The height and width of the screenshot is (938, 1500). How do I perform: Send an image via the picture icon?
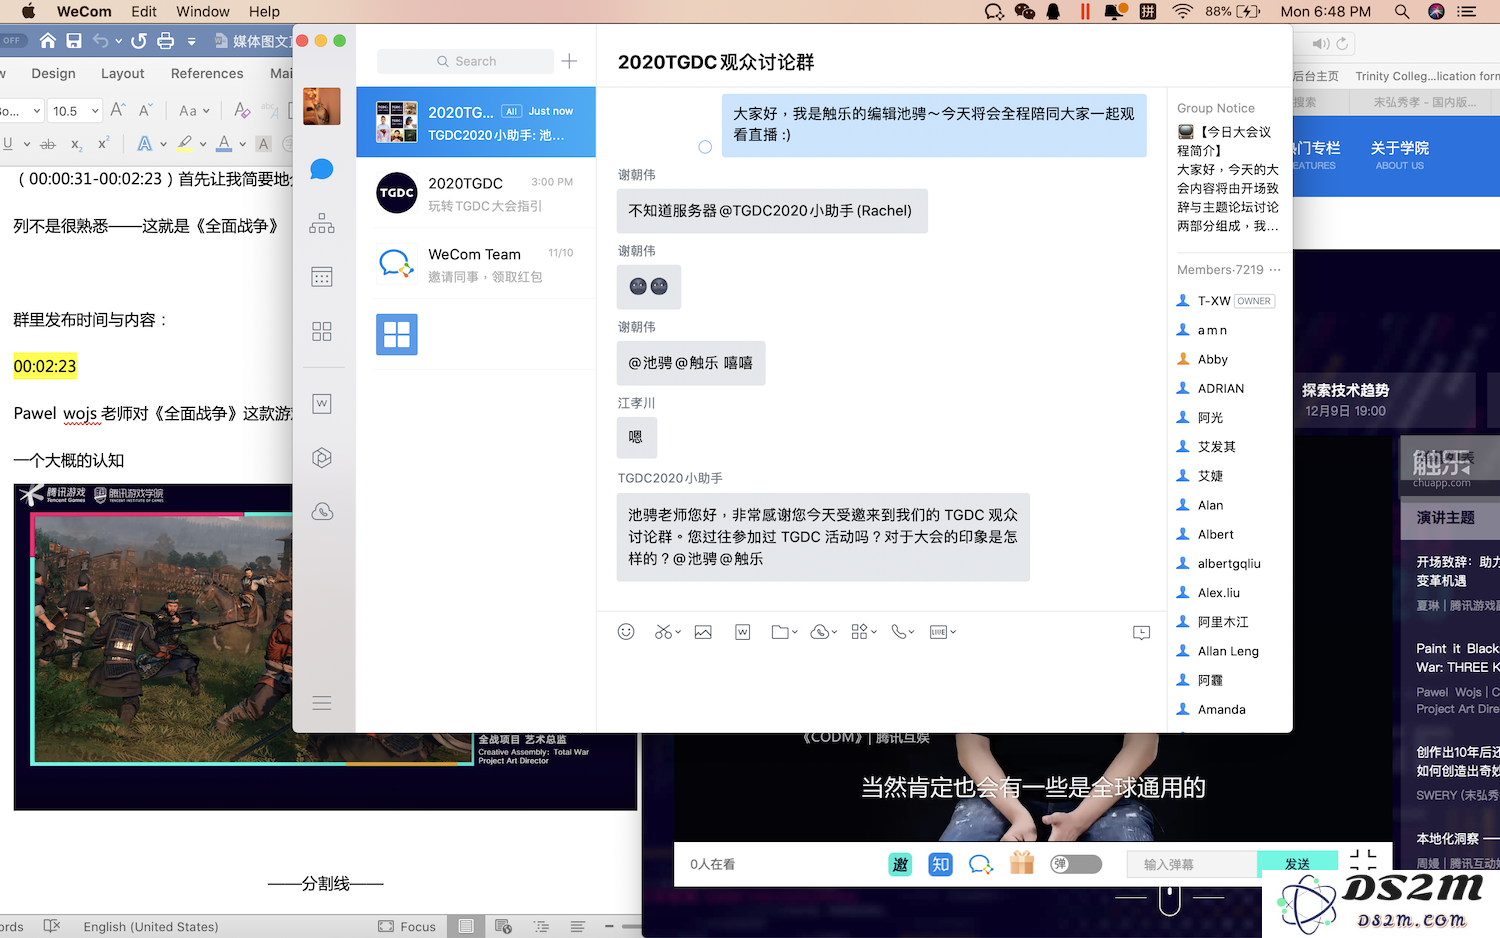703,632
